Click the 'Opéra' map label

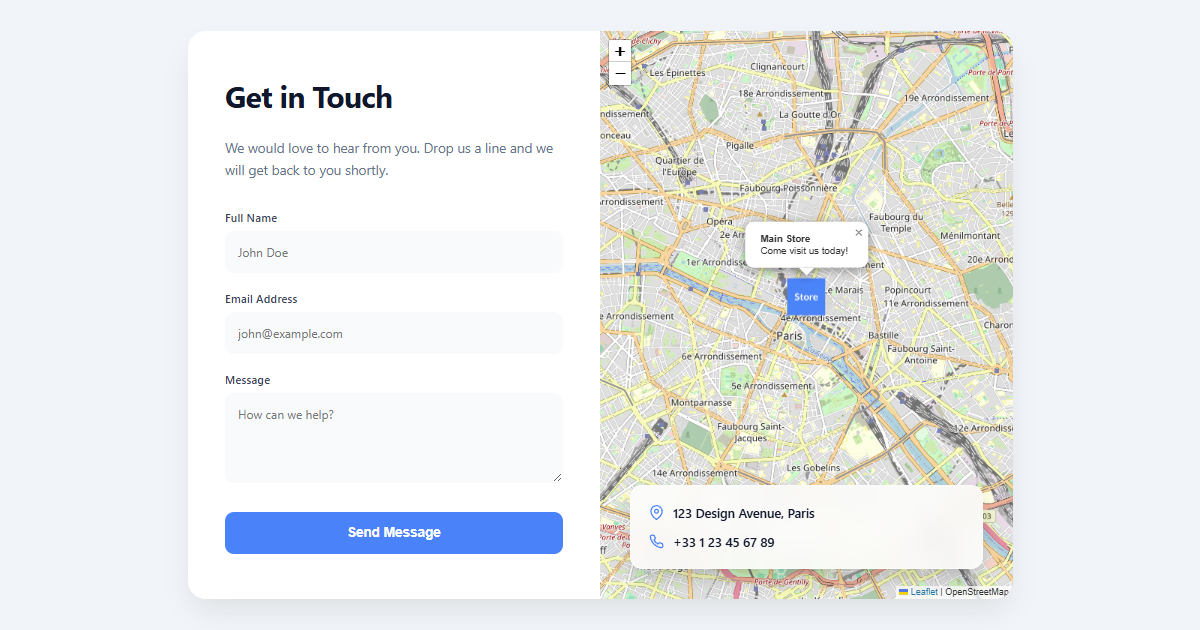pyautogui.click(x=719, y=221)
